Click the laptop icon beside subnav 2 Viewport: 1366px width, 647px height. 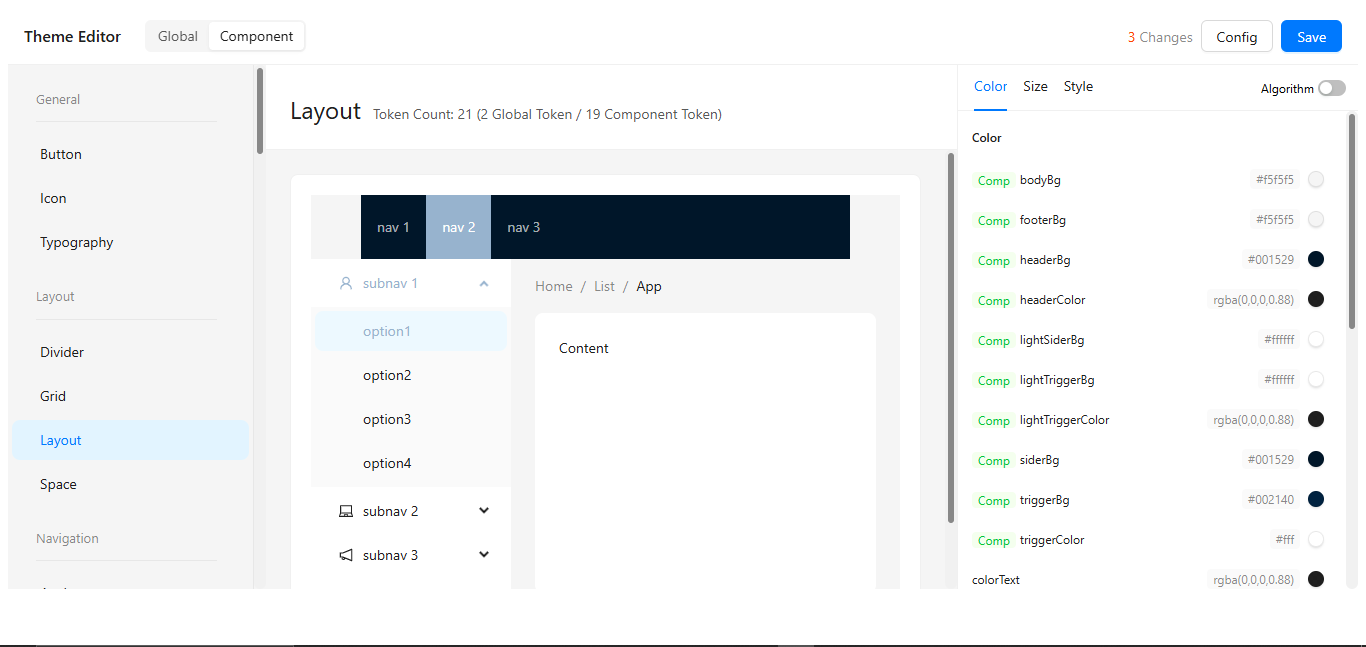point(346,511)
